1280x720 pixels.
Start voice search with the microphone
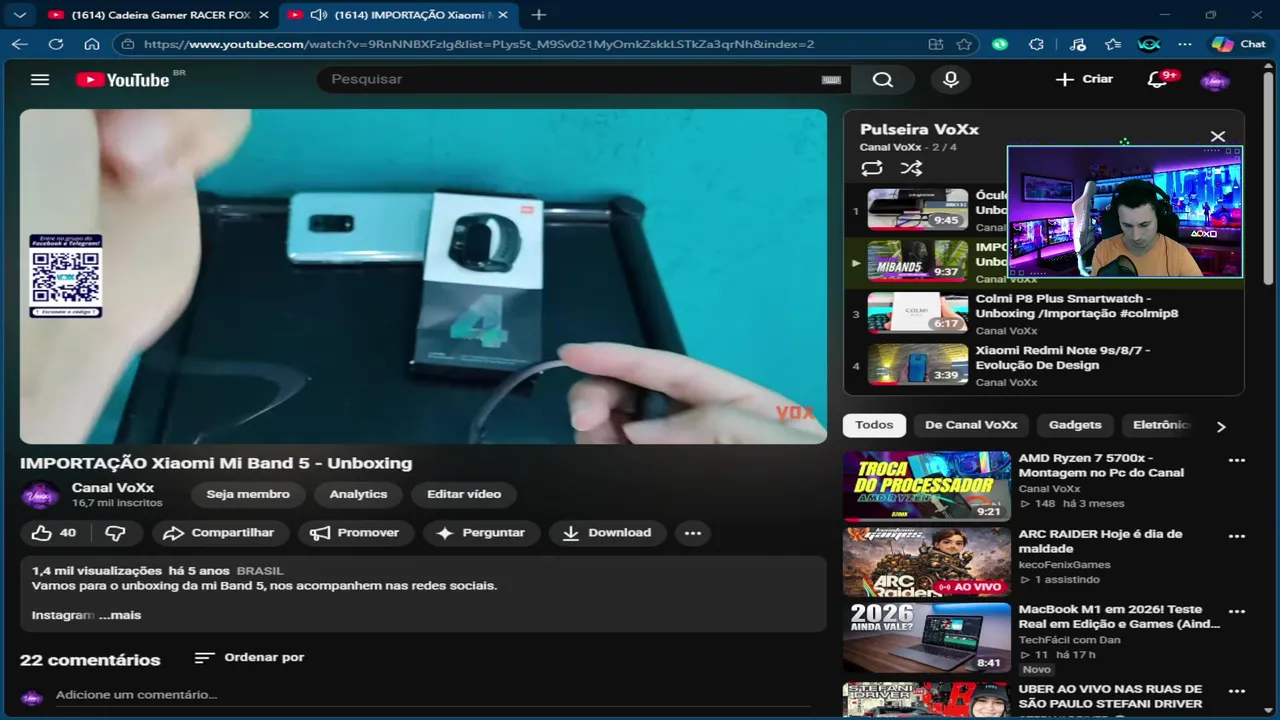pyautogui.click(x=951, y=79)
